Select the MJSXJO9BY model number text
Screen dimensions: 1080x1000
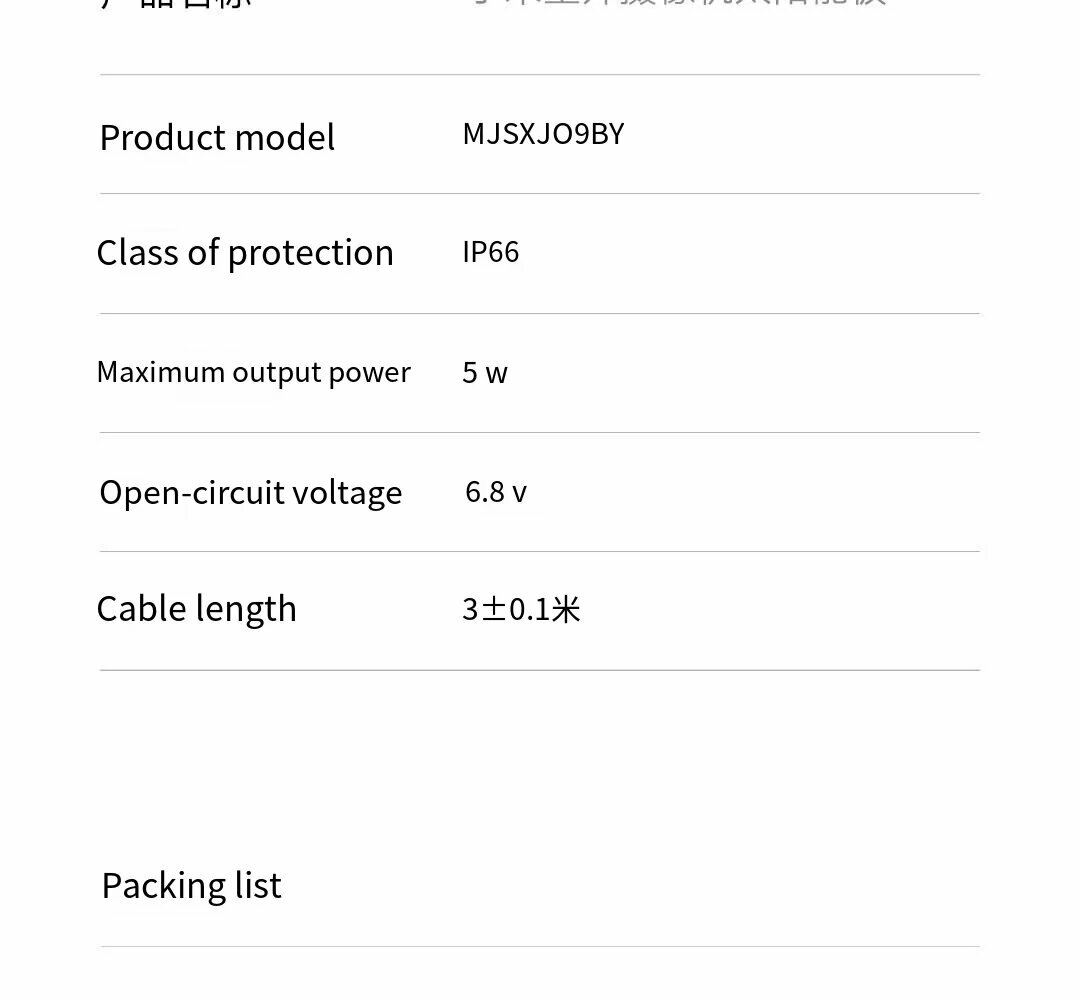click(x=543, y=134)
